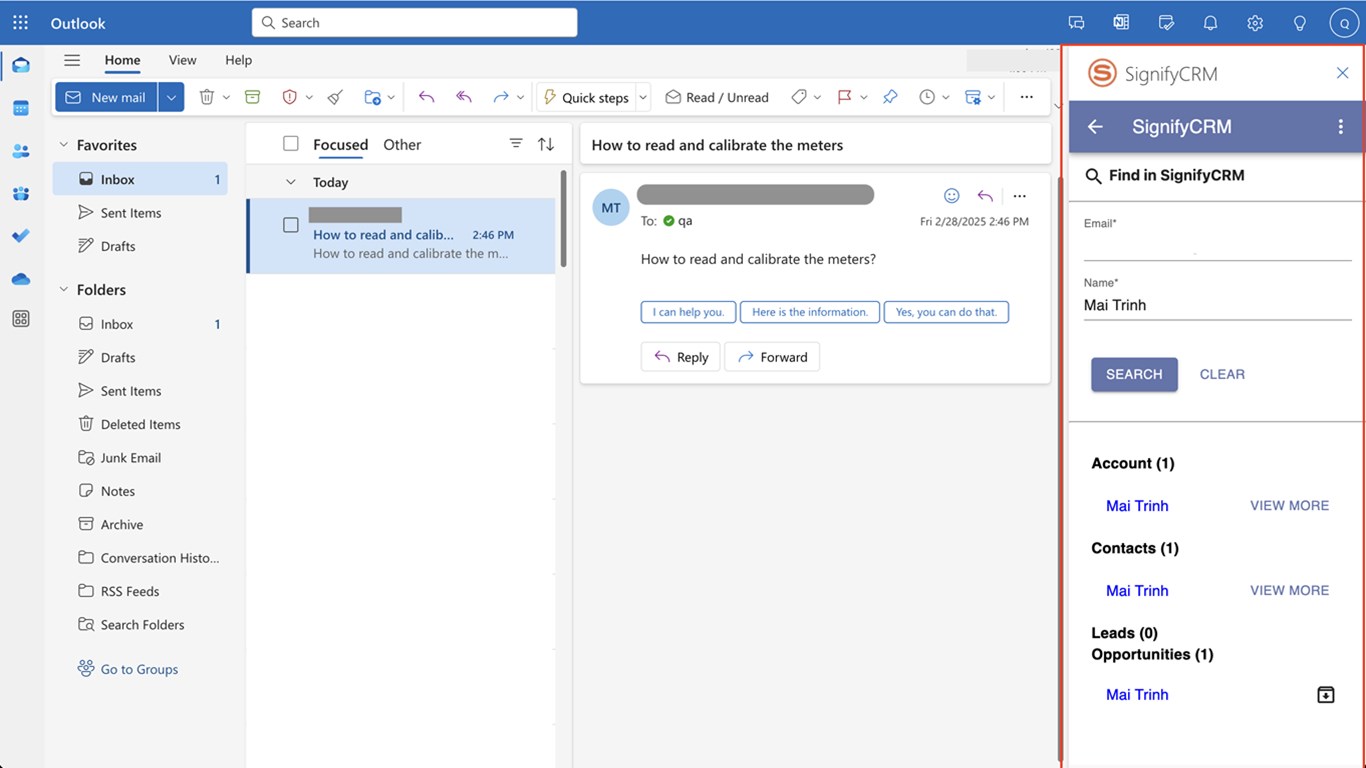The image size is (1366, 768).
Task: Click the SEARCH button in SignifyCRM
Action: 1134,374
